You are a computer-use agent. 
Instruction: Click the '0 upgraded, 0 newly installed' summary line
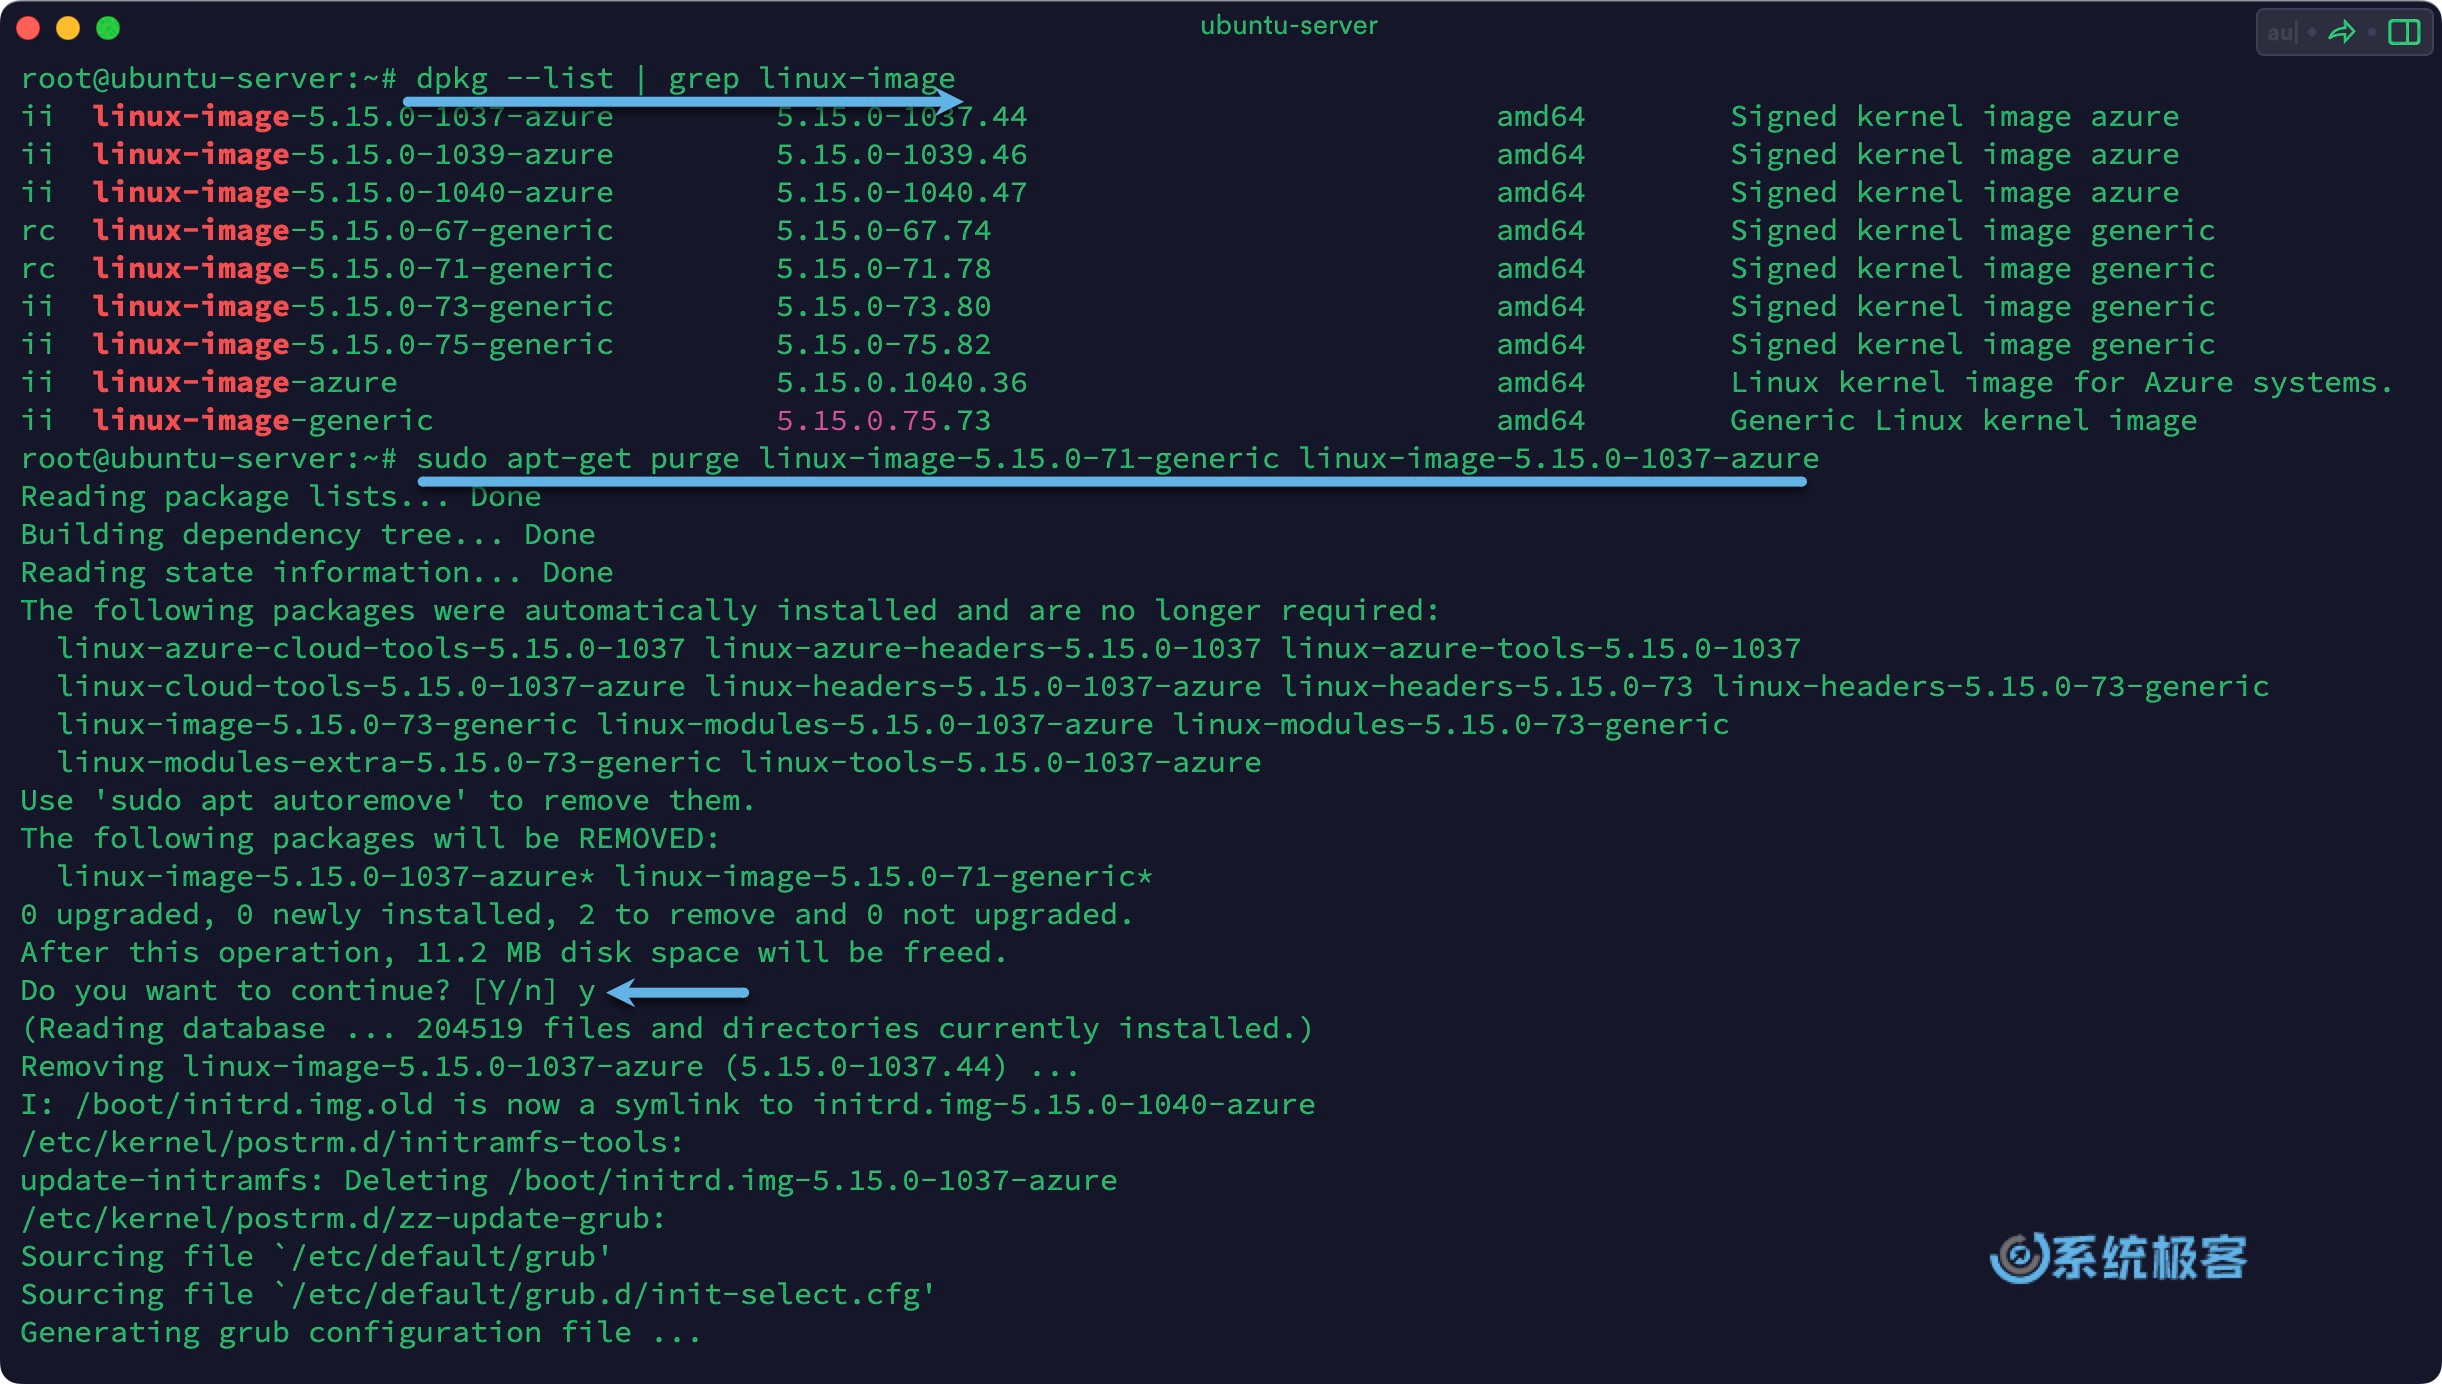click(x=577, y=915)
